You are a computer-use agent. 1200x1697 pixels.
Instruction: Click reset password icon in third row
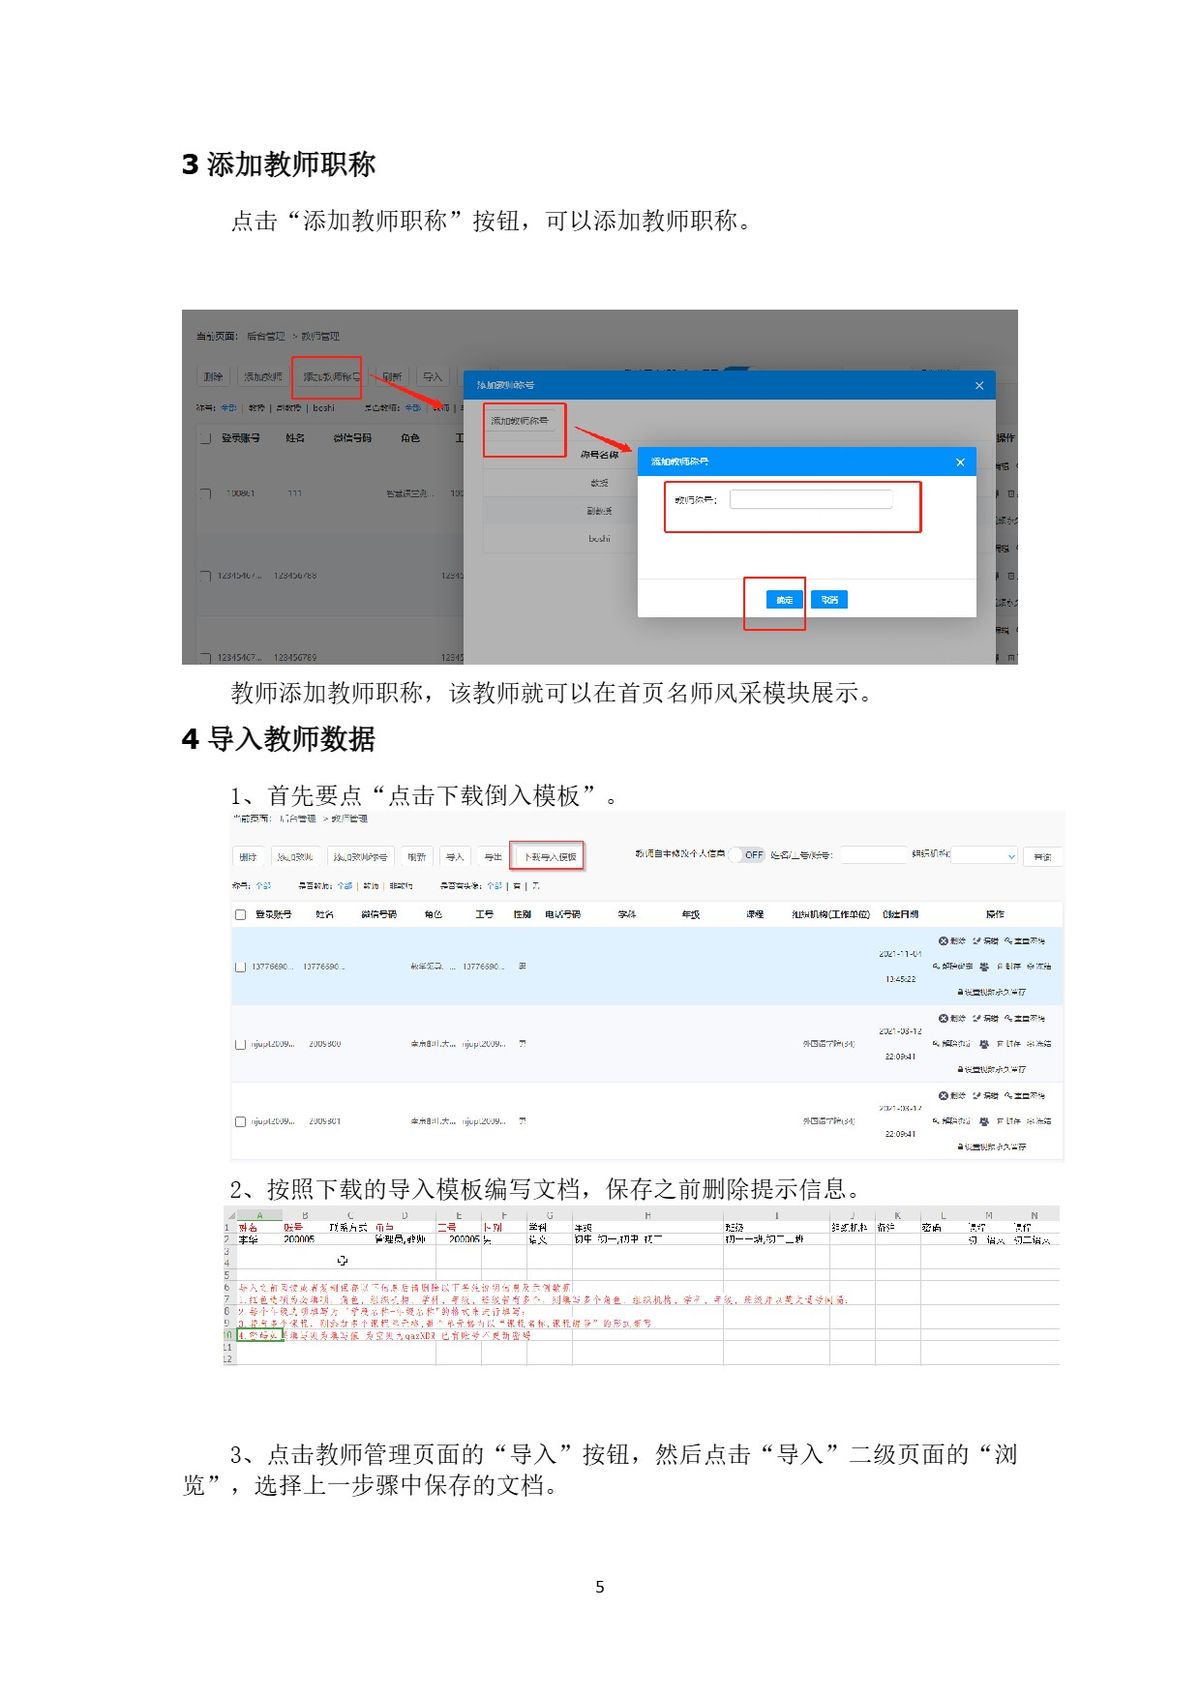1009,1096
